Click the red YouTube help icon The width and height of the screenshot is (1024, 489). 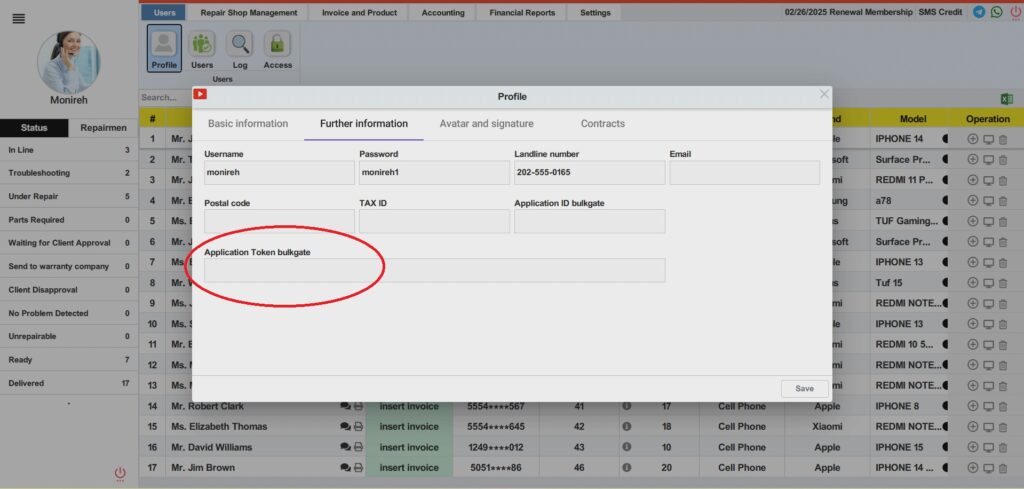200,94
